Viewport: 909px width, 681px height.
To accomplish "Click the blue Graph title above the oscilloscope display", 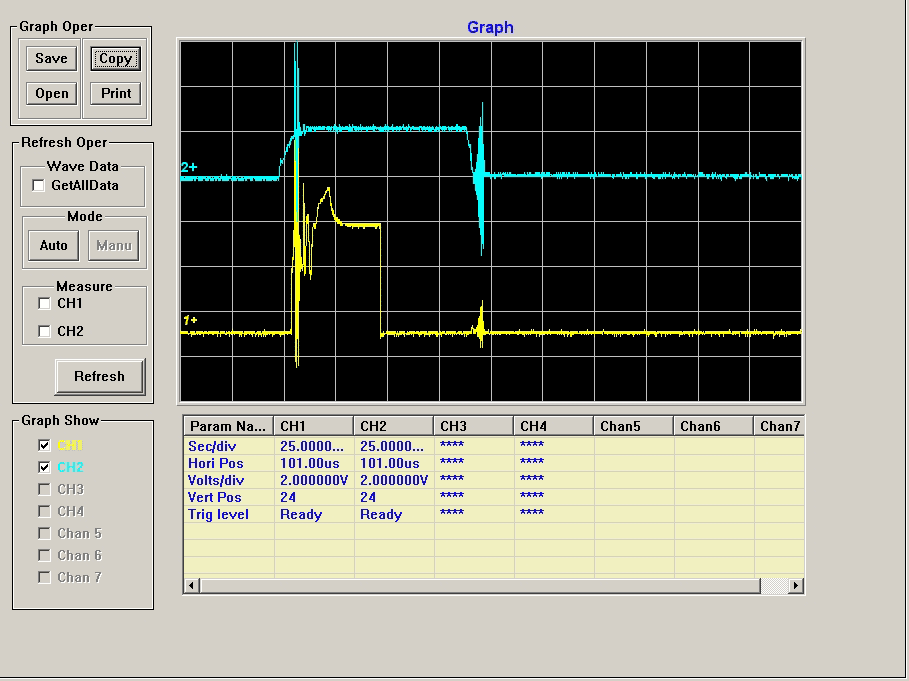I will point(490,27).
